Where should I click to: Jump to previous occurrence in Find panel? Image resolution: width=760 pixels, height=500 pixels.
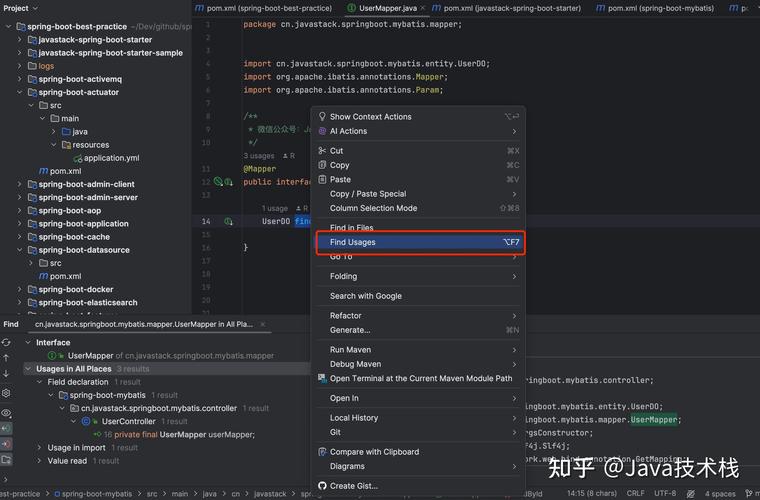[6, 358]
